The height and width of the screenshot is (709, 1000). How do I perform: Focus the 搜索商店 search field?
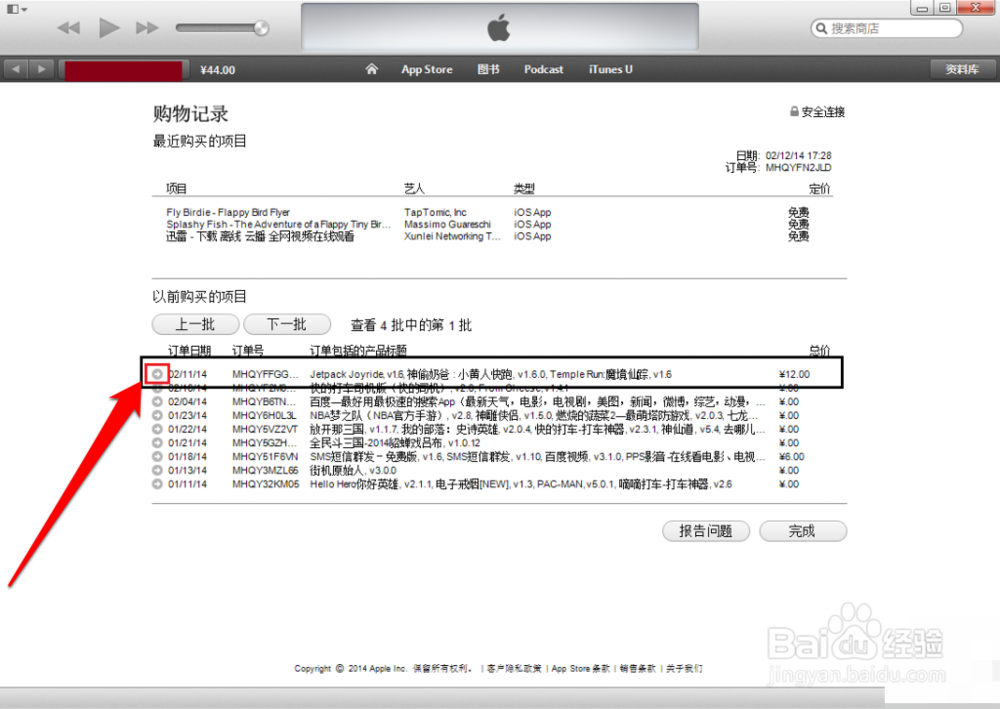[886, 28]
